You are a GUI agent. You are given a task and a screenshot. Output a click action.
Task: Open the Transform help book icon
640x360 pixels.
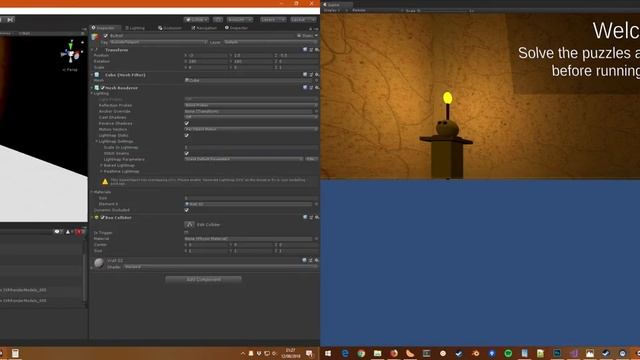(305, 49)
